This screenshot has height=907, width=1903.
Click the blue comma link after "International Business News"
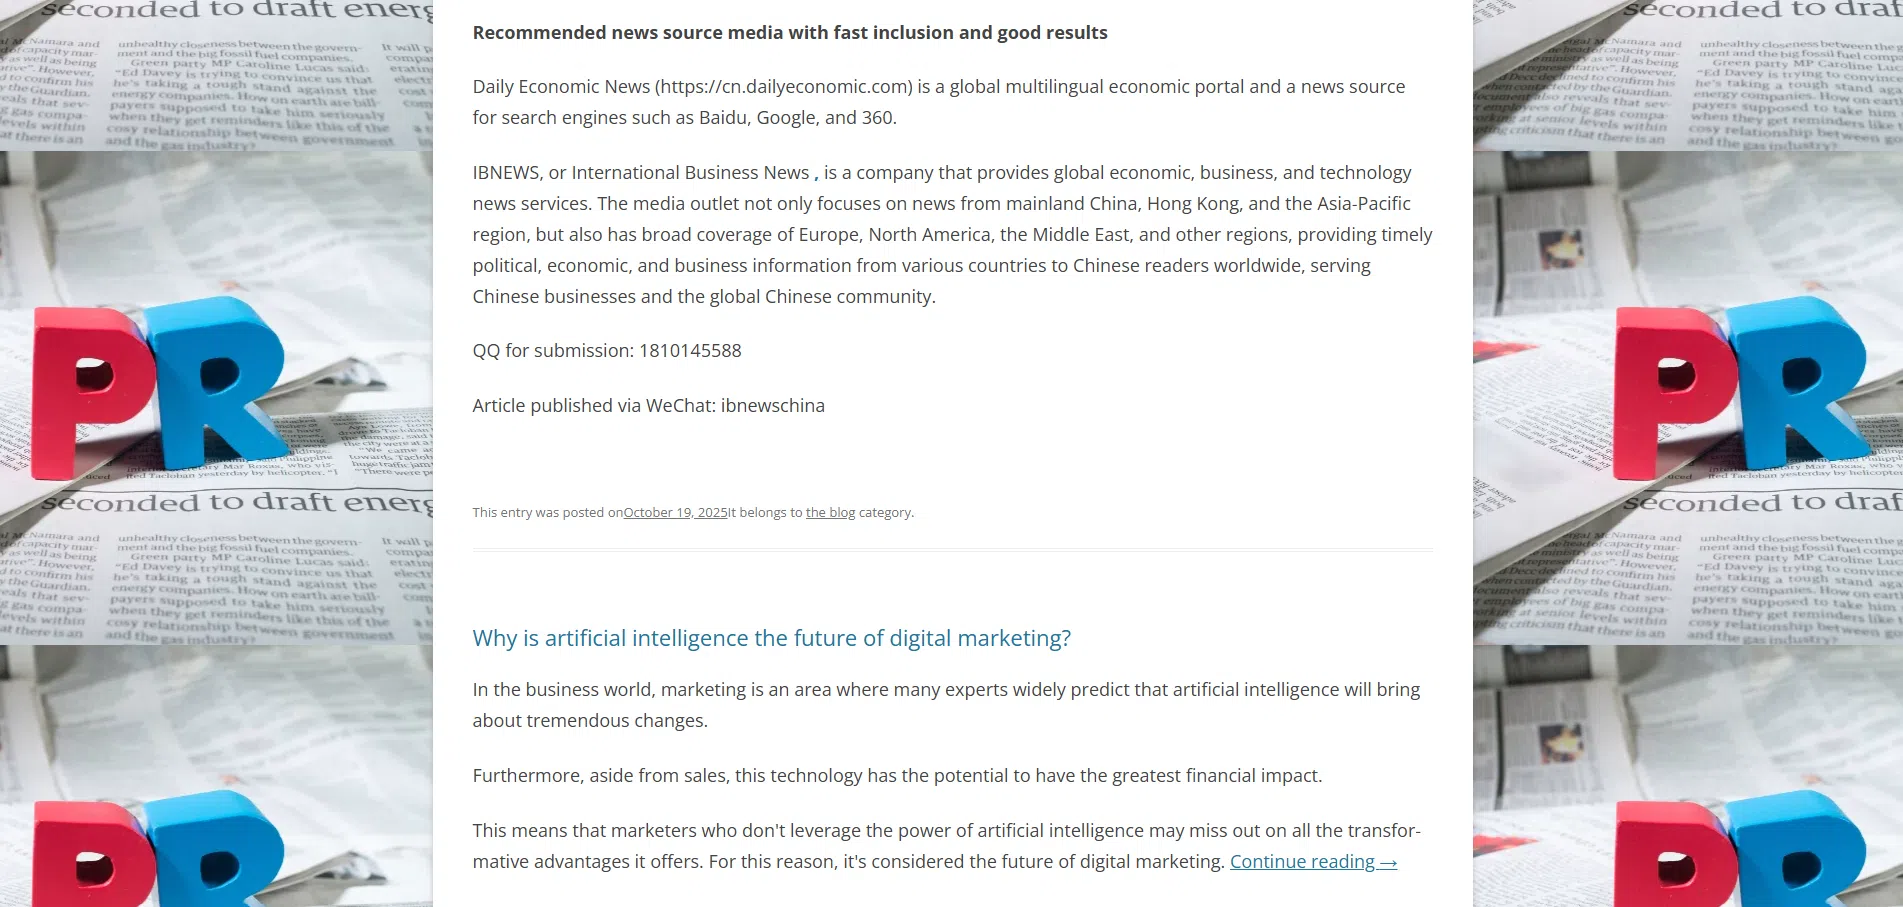(x=816, y=174)
